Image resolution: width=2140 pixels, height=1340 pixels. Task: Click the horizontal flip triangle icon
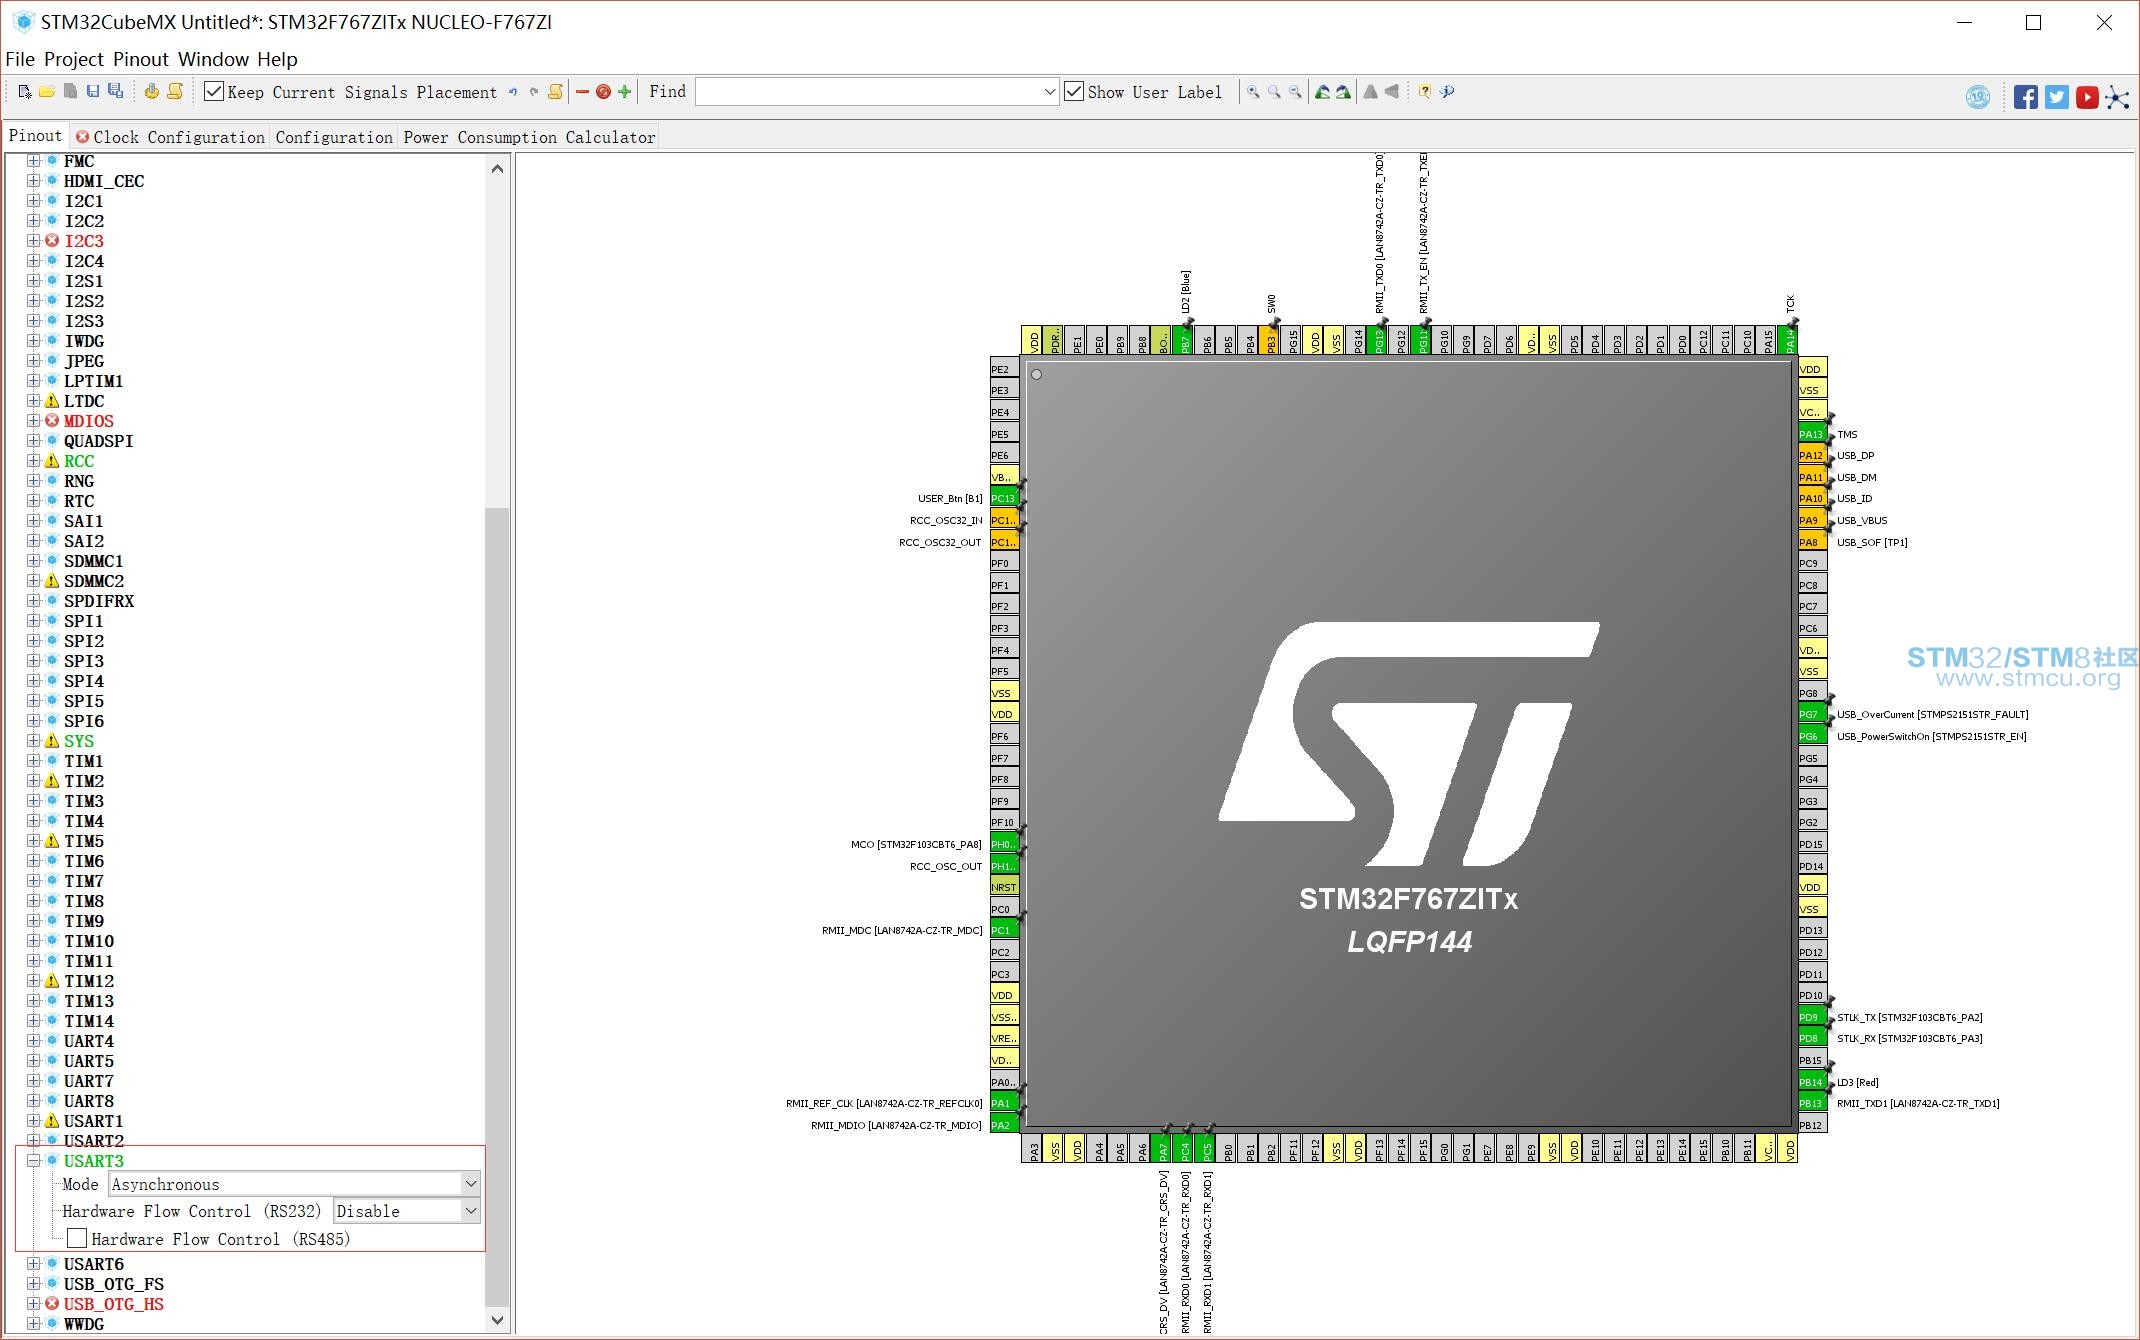(x=1392, y=92)
